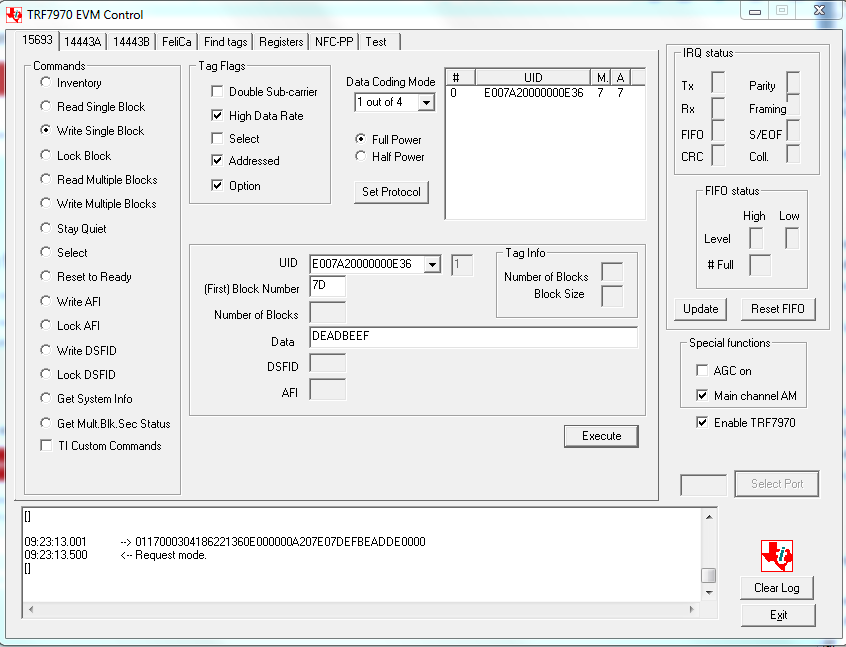
Task: Click the Request mode. log line
Action: (115, 555)
